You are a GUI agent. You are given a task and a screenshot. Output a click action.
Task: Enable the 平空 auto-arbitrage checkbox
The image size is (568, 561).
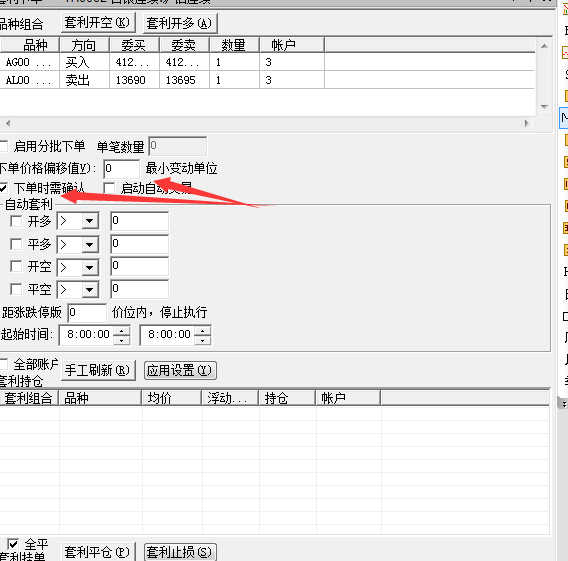16,289
